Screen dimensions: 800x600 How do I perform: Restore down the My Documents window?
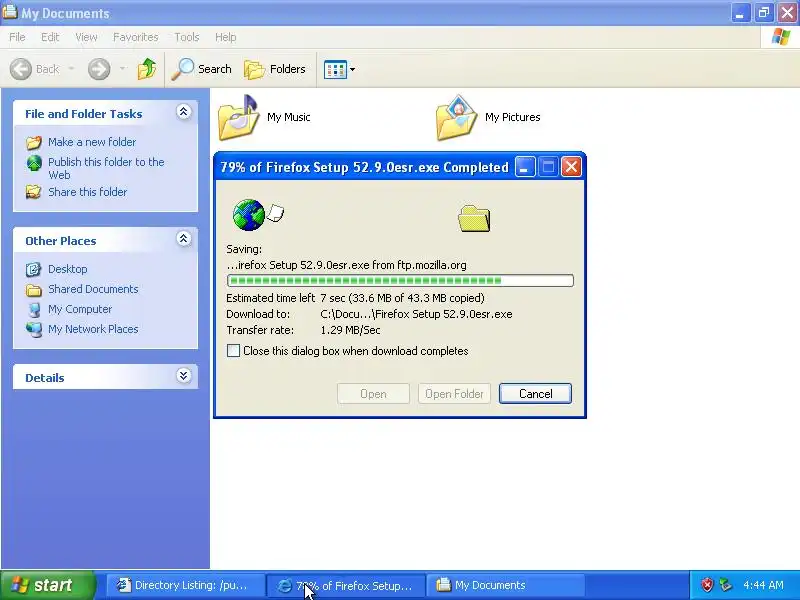[764, 13]
